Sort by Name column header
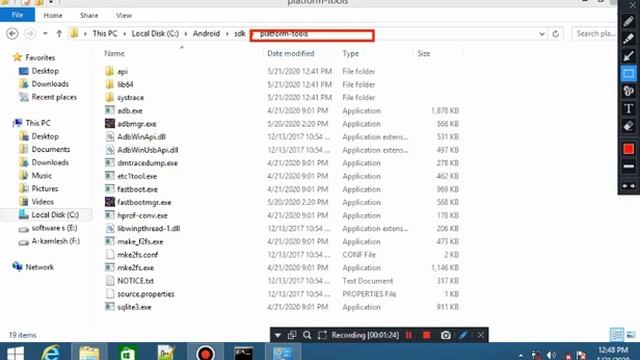 tap(114, 53)
